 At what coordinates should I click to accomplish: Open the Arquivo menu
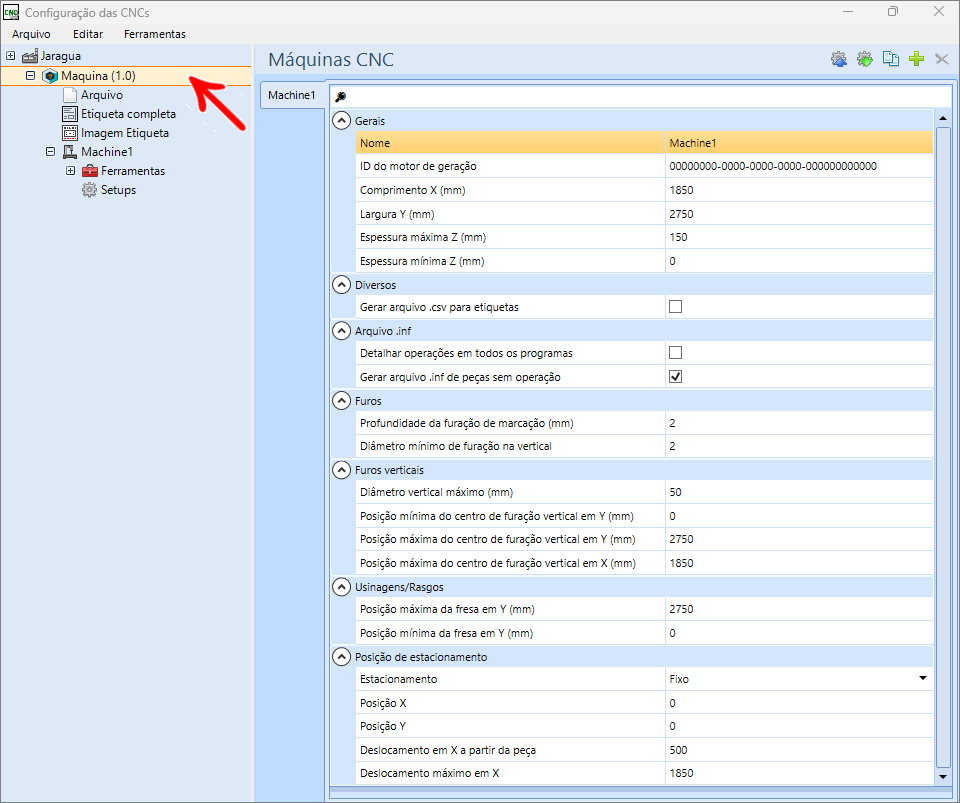click(31, 34)
